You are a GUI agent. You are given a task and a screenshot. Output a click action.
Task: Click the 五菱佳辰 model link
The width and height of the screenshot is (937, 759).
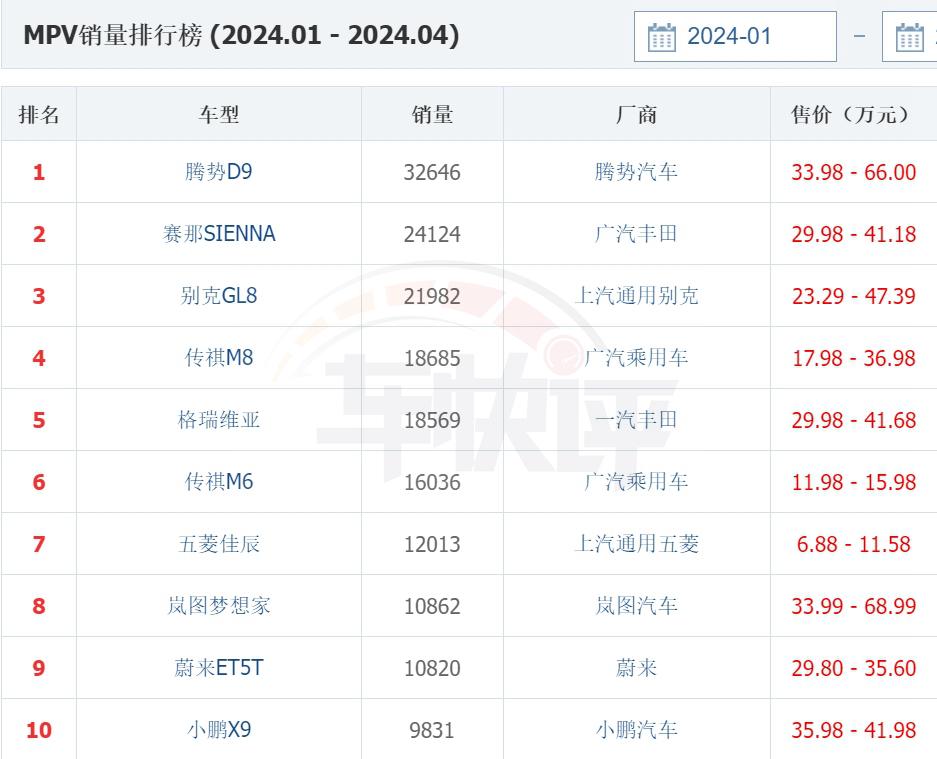pyautogui.click(x=219, y=544)
